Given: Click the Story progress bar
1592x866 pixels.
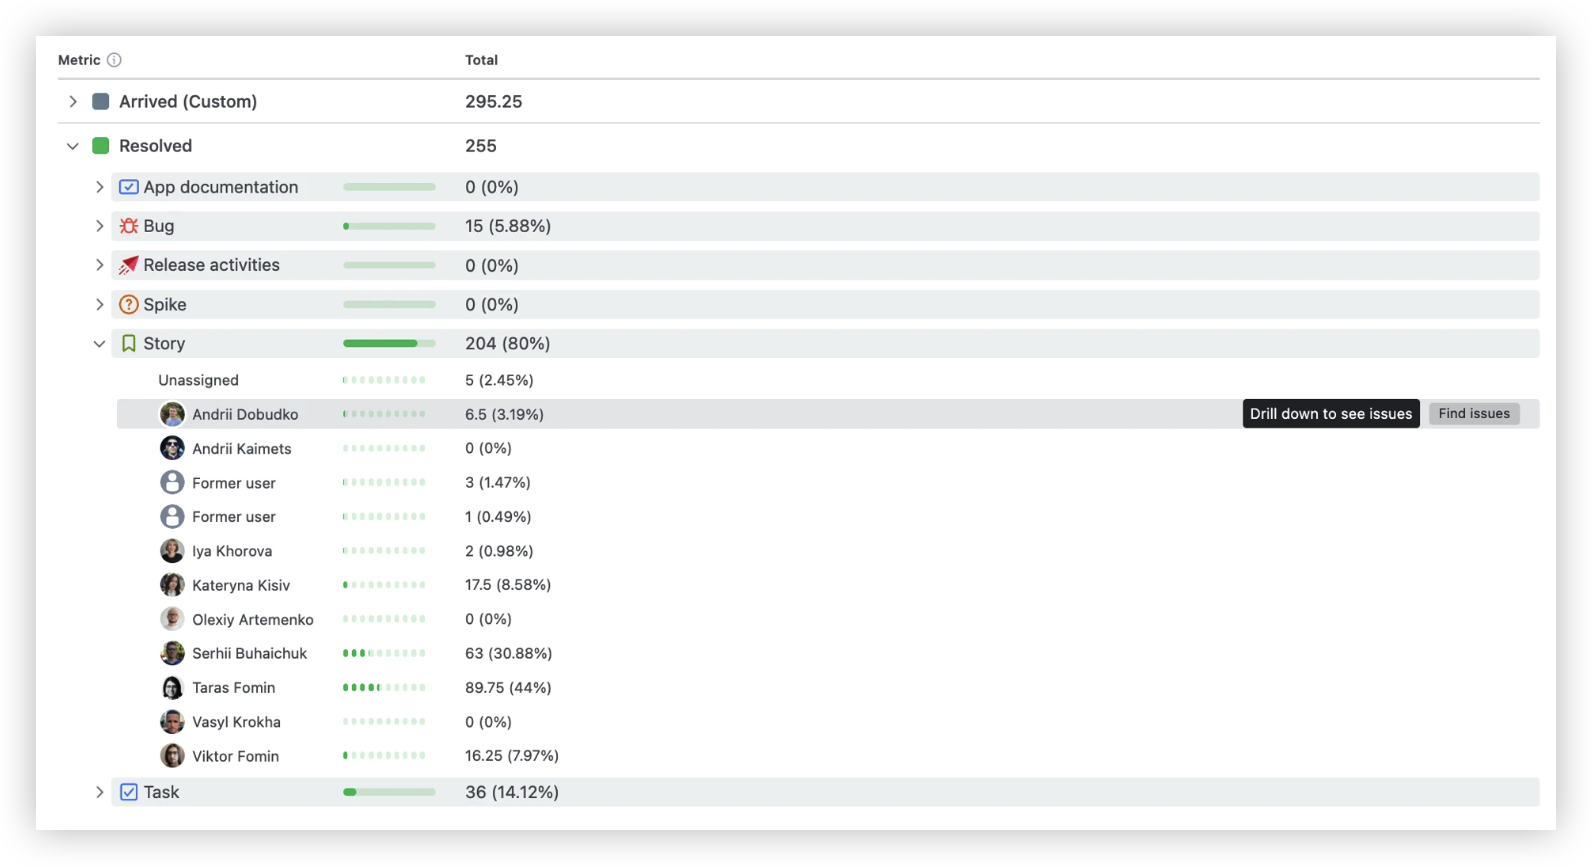Looking at the screenshot, I should pyautogui.click(x=389, y=343).
